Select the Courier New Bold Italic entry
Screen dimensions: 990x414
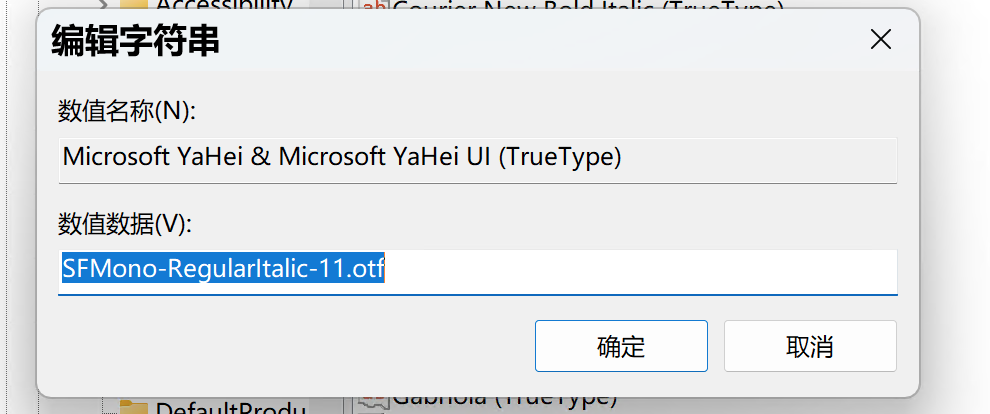[588, 4]
